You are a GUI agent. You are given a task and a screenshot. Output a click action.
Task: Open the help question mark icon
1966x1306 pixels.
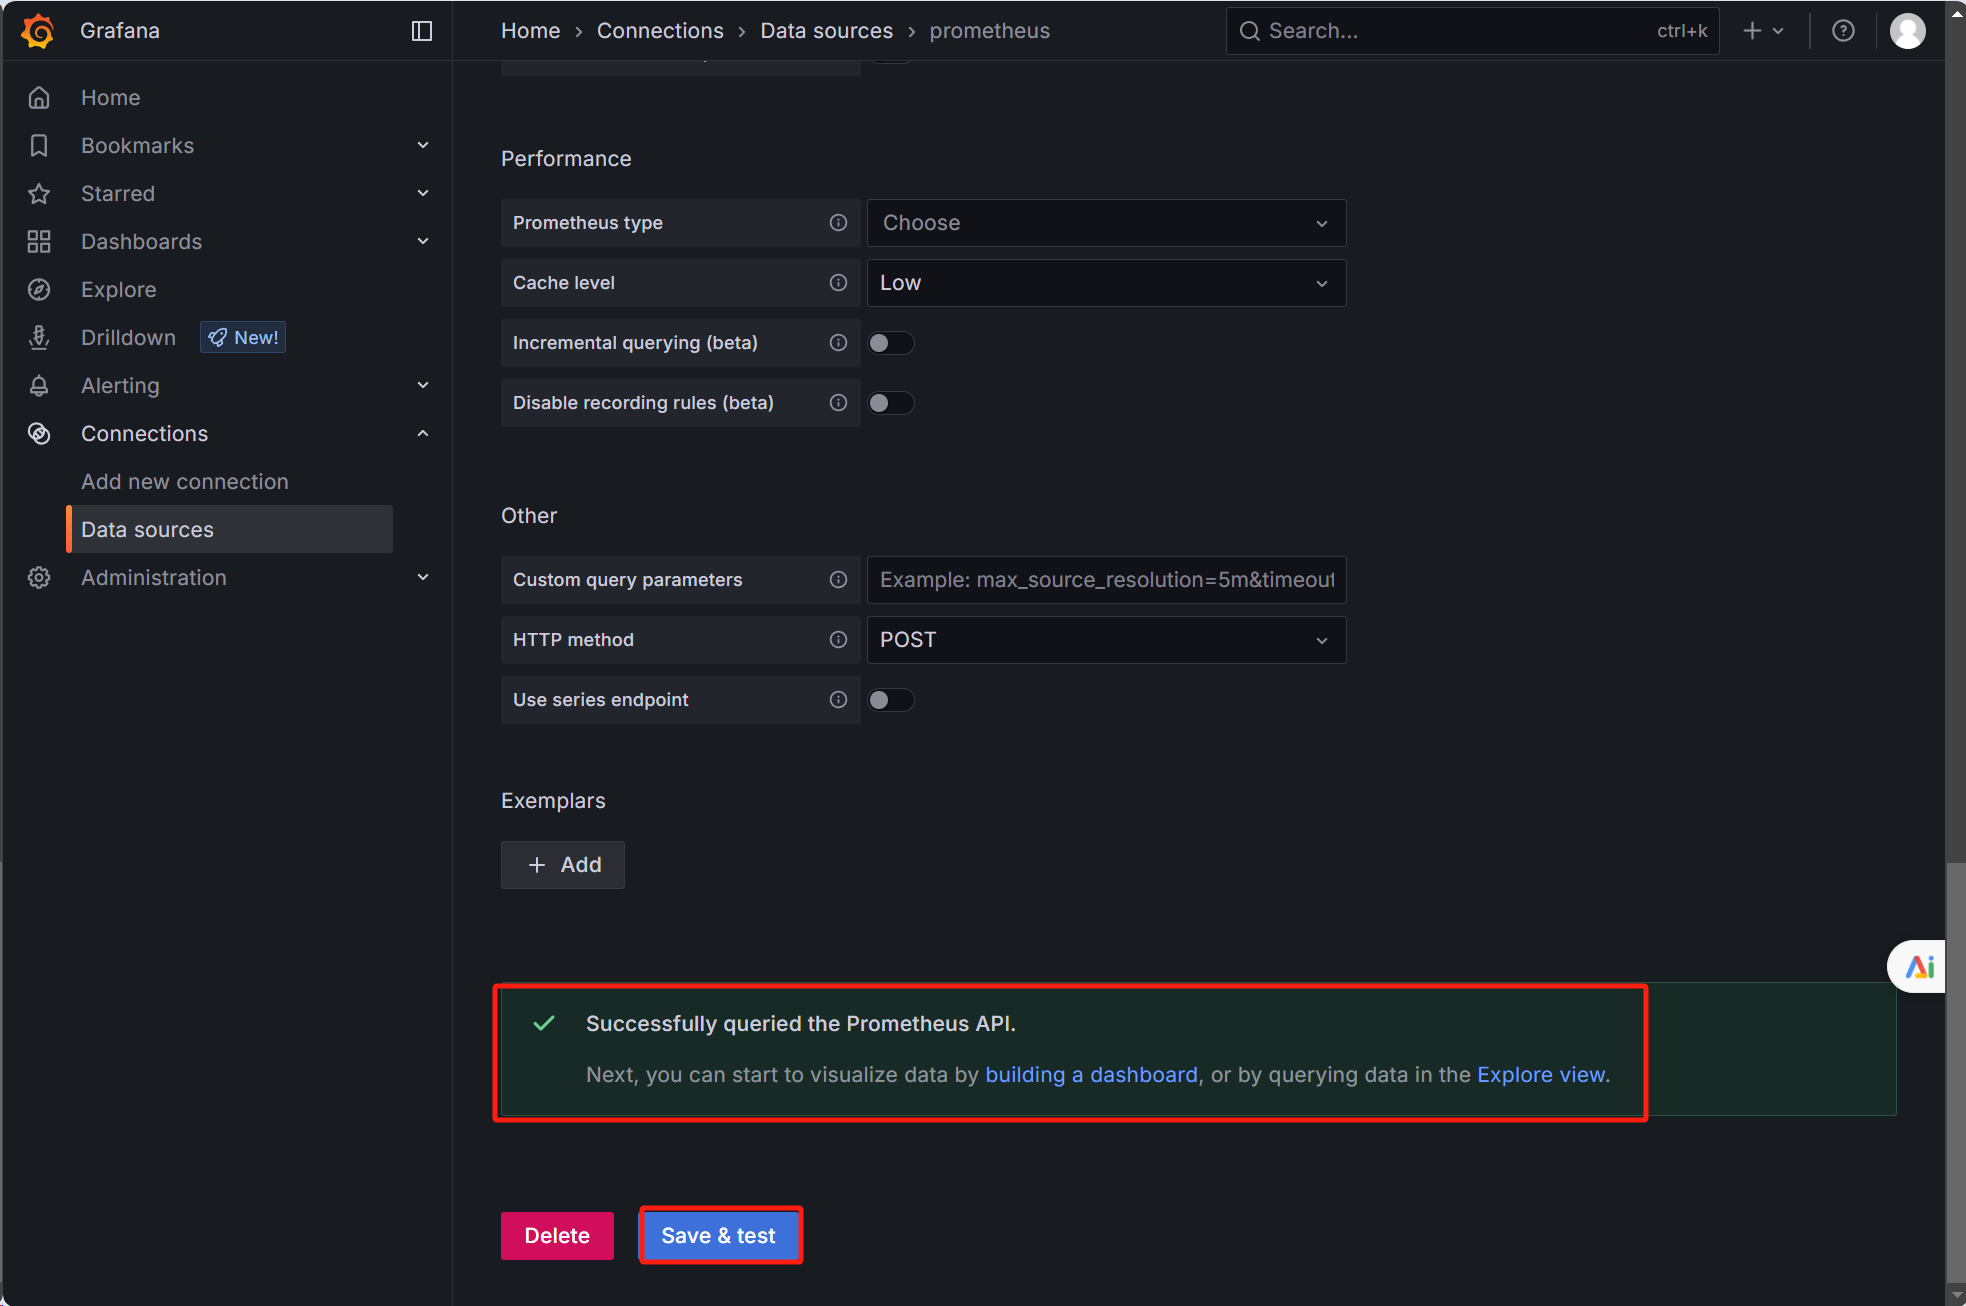pos(1843,31)
